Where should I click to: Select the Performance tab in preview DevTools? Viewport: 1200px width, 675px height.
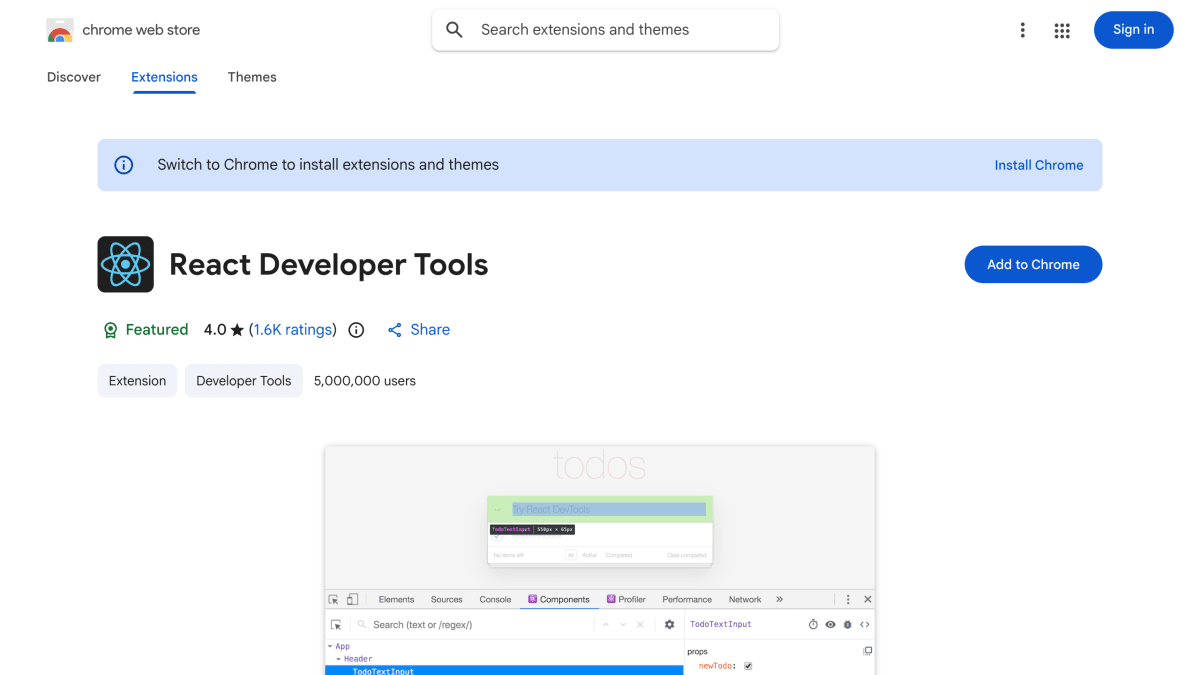687,600
